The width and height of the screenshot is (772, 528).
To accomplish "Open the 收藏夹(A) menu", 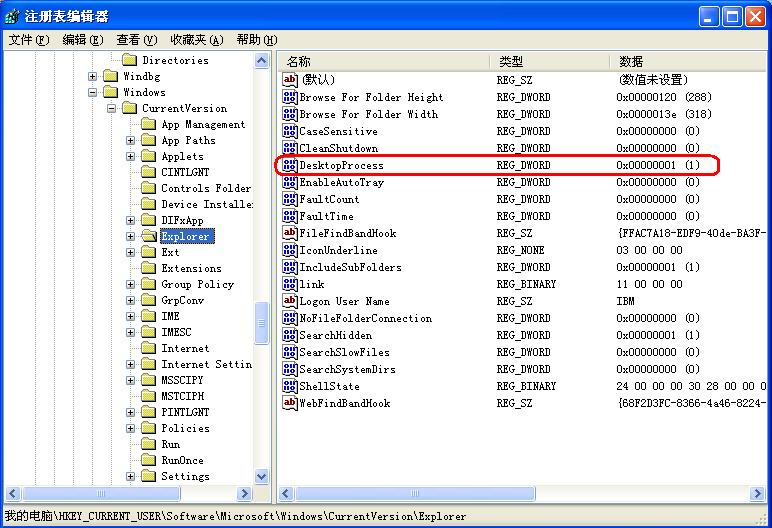I will [196, 39].
